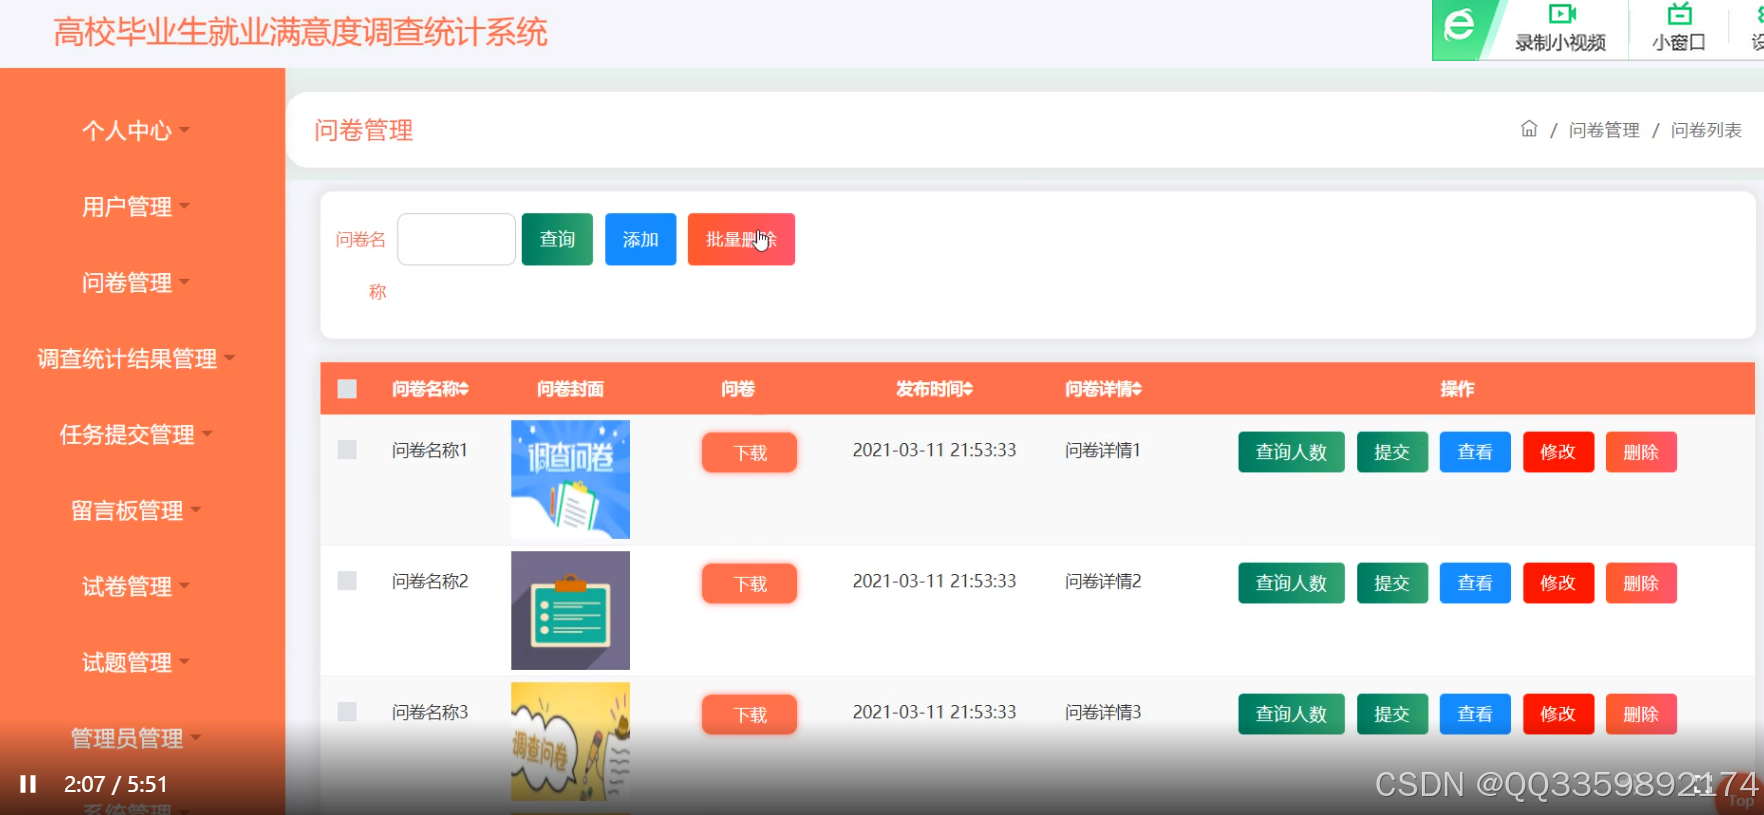The height and width of the screenshot is (815, 1764).
Task: Check the box for 问卷名称3 row
Action: (347, 712)
